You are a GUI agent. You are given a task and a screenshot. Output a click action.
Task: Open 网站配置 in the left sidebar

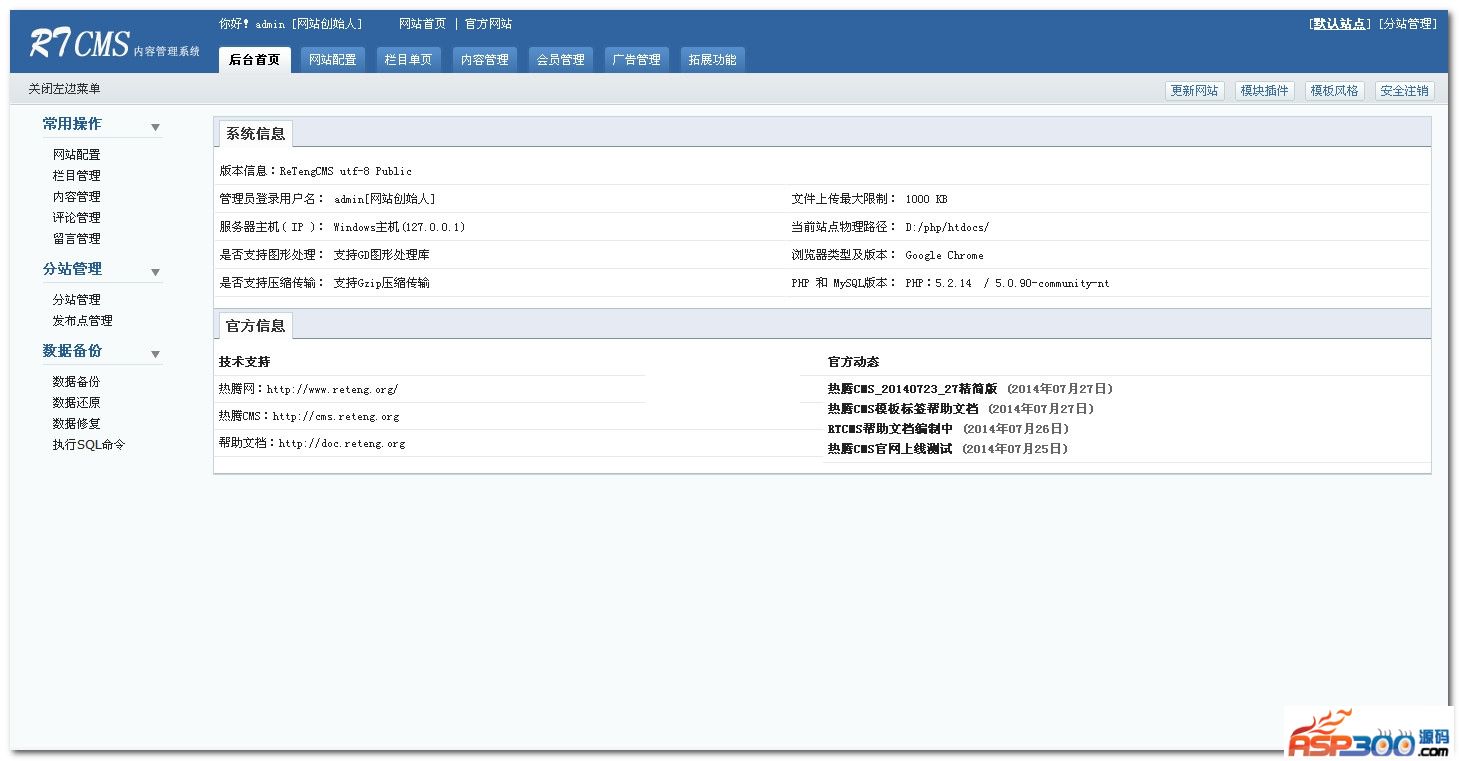pyautogui.click(x=77, y=155)
